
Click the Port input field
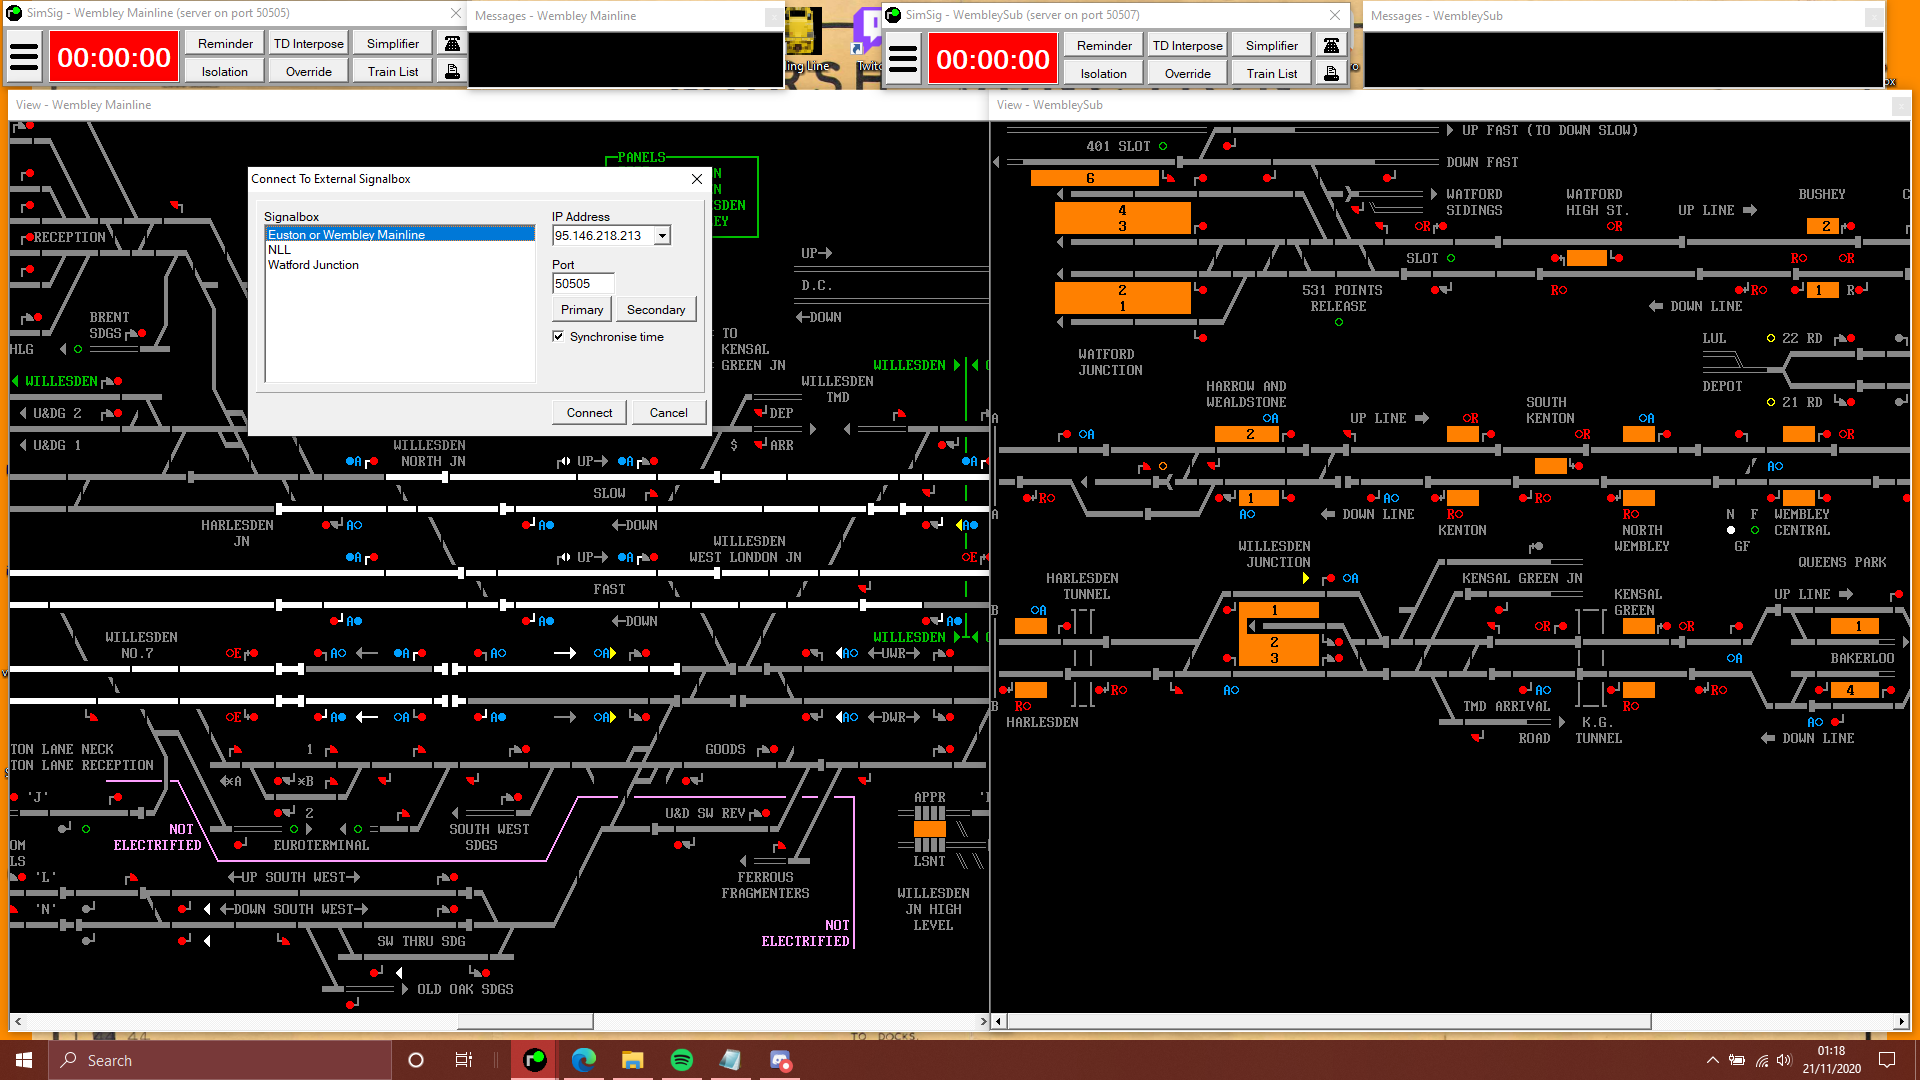(583, 283)
